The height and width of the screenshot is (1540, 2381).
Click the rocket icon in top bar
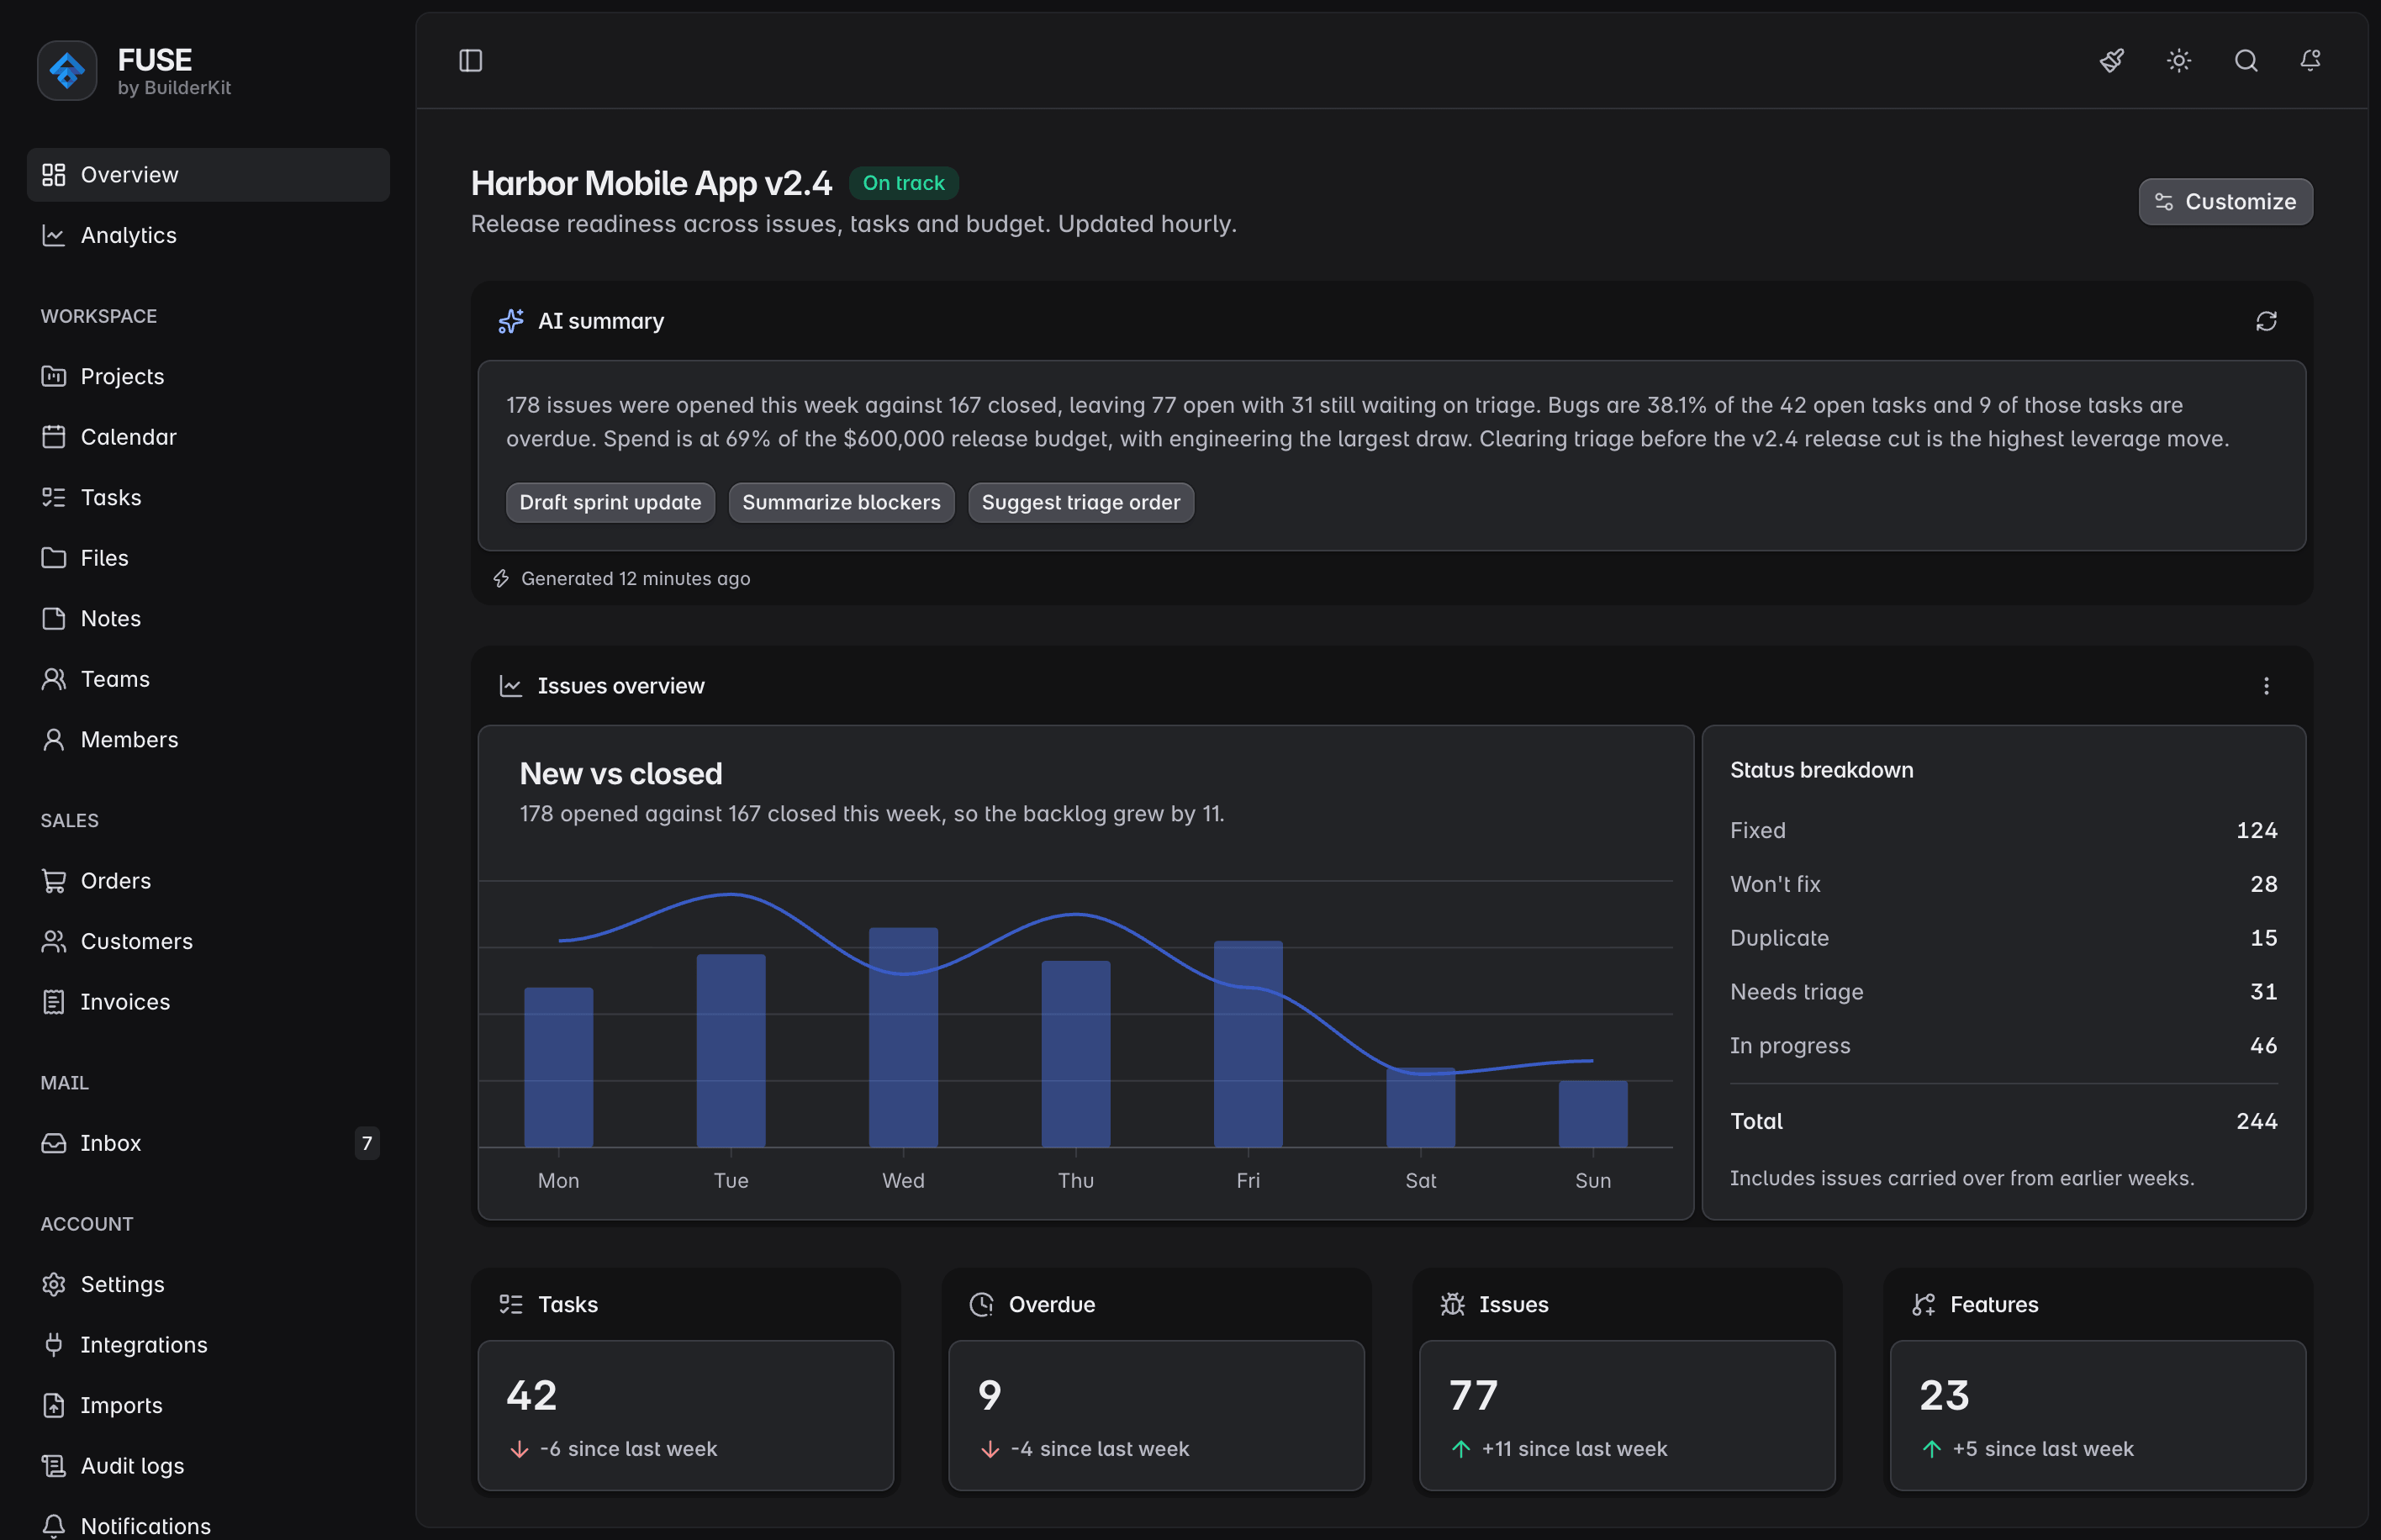click(2112, 61)
